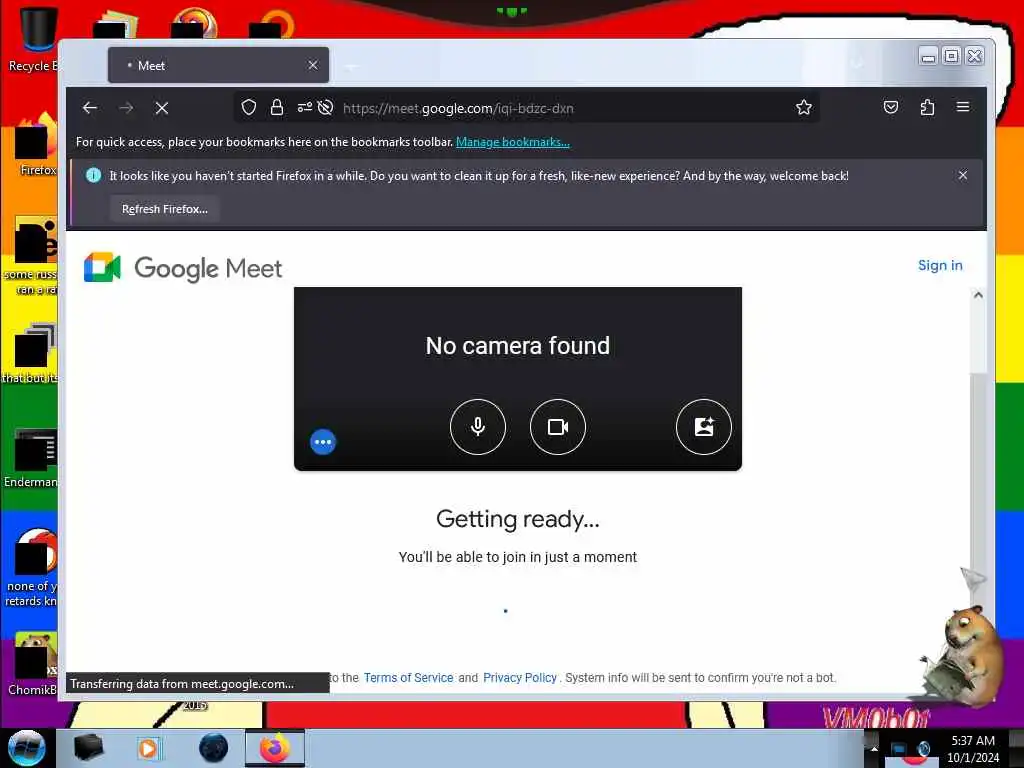Image resolution: width=1024 pixels, height=768 pixels.
Task: Click the Google Meet logo
Action: pyautogui.click(x=183, y=268)
